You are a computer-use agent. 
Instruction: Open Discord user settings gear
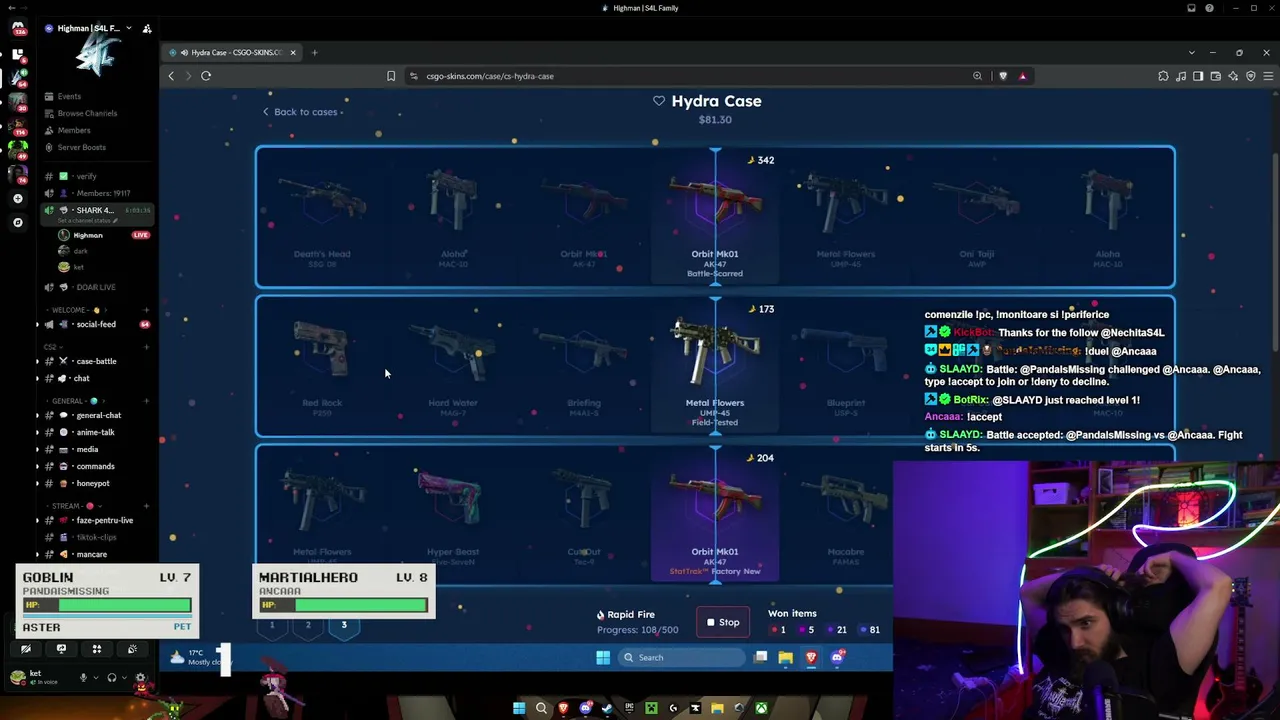140,678
